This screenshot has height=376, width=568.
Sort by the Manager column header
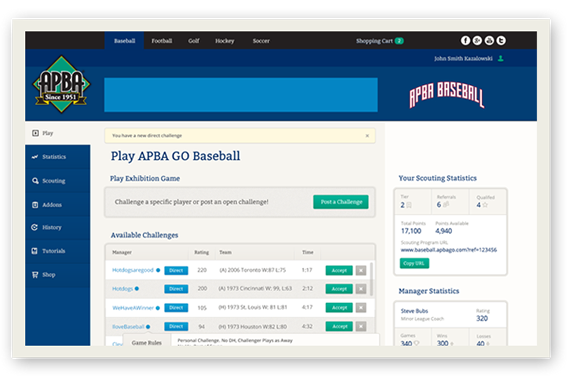(122, 252)
